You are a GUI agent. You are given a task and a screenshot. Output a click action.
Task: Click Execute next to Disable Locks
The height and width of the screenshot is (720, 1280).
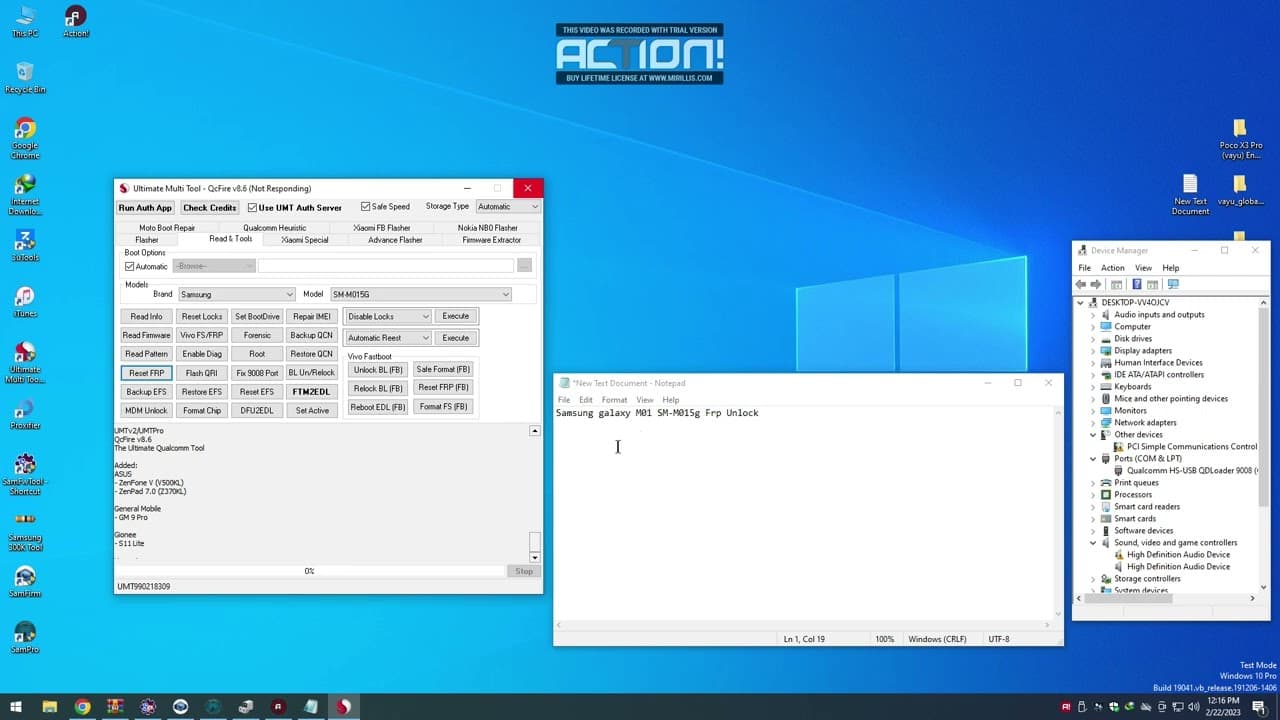[x=456, y=317]
